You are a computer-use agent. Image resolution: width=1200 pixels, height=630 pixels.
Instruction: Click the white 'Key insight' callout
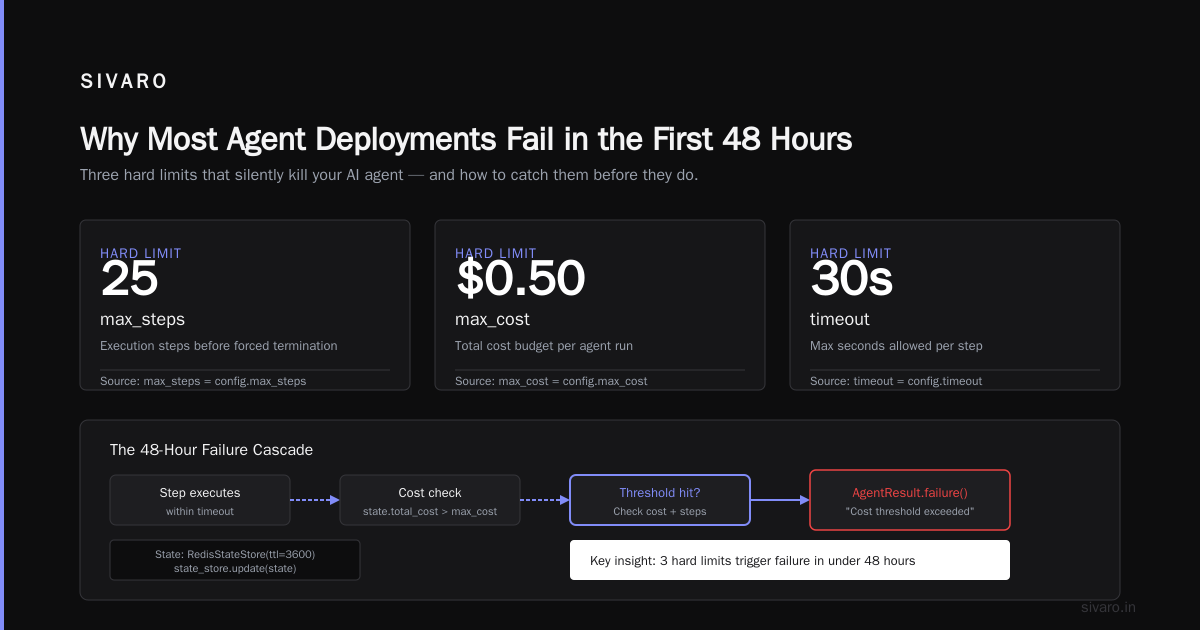(x=790, y=560)
